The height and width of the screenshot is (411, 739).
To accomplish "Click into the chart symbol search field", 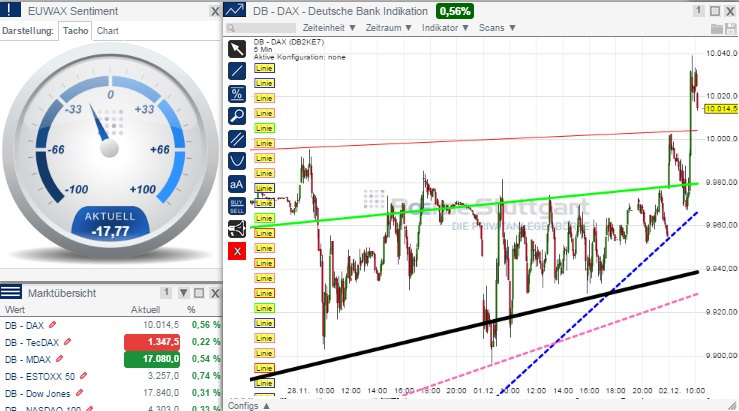I will (261, 28).
